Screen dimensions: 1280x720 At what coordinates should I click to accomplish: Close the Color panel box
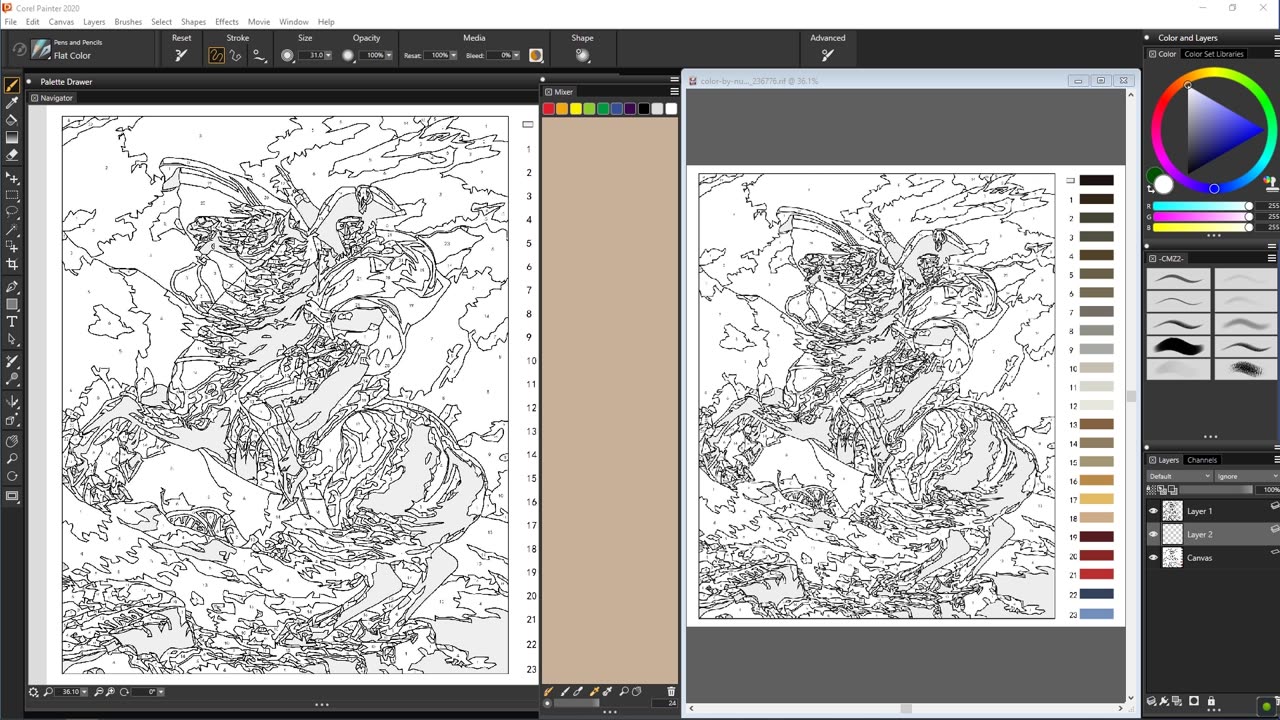click(x=1151, y=54)
